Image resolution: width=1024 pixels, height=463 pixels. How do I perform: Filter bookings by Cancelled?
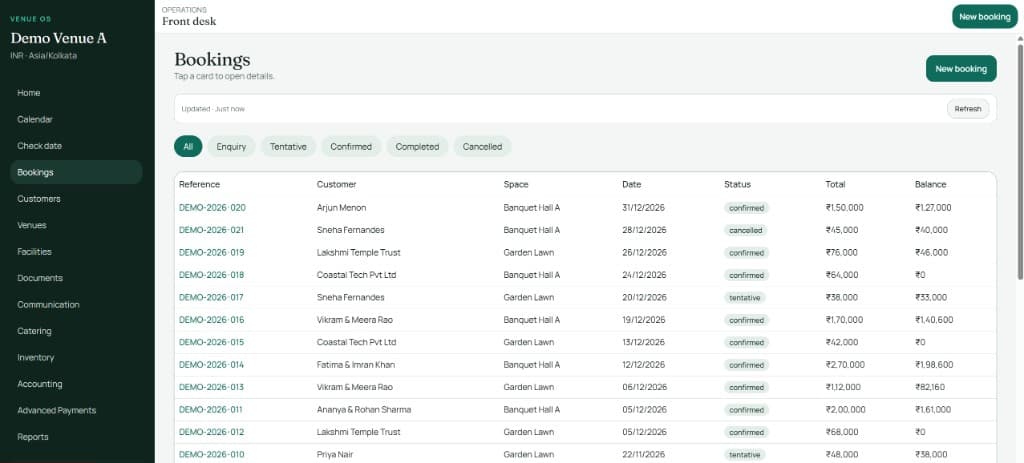pos(483,146)
